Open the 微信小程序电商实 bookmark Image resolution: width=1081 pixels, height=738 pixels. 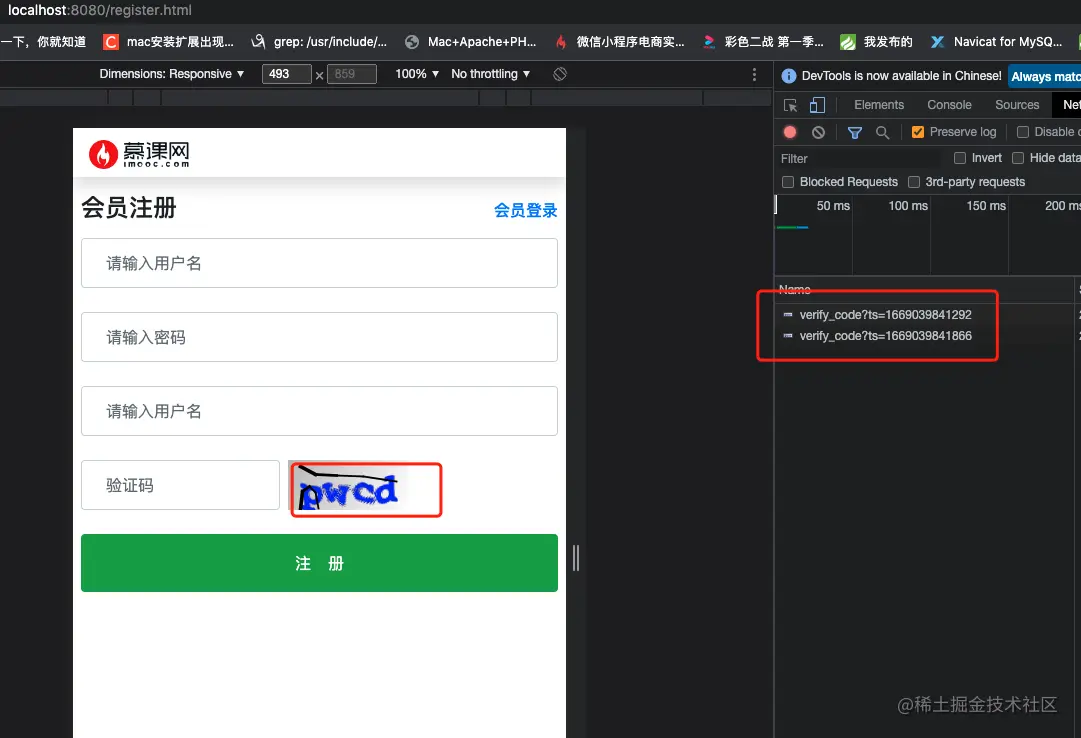[x=620, y=42]
